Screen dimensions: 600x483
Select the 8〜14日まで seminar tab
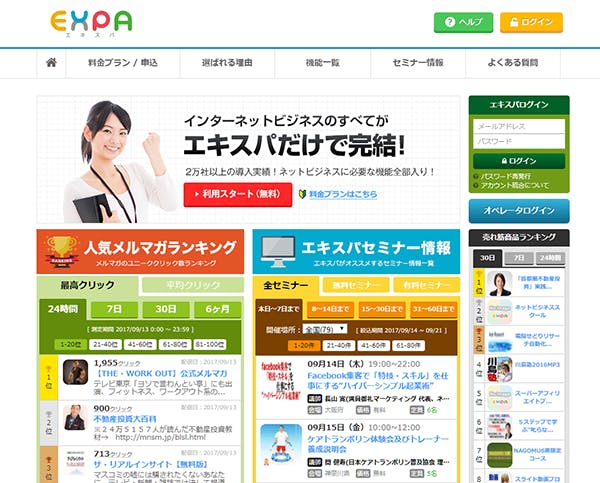point(330,309)
